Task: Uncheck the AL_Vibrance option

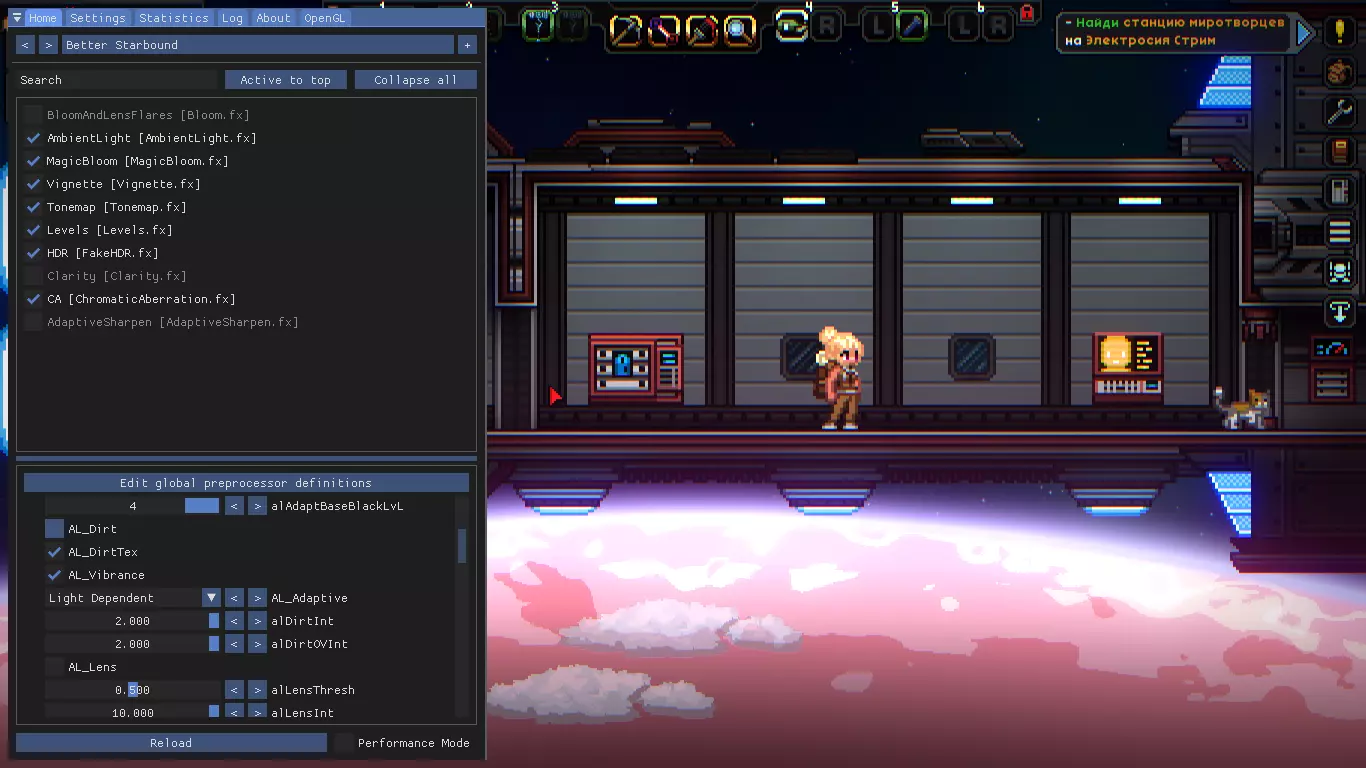Action: click(54, 575)
